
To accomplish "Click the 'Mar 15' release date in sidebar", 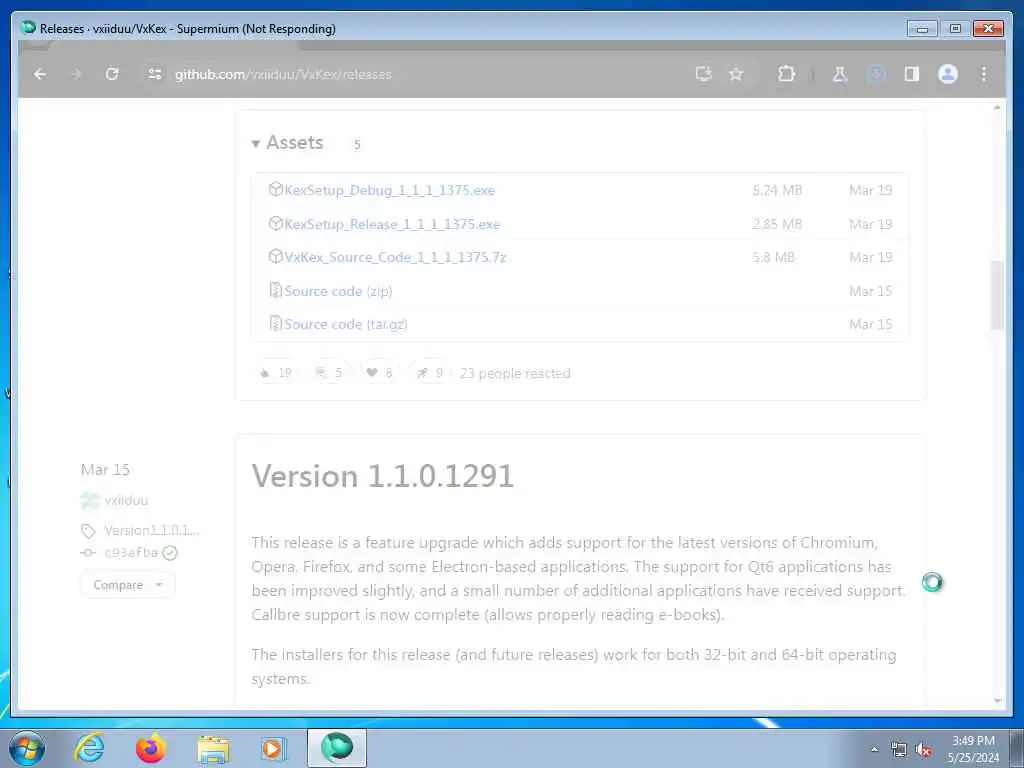I will click(105, 470).
